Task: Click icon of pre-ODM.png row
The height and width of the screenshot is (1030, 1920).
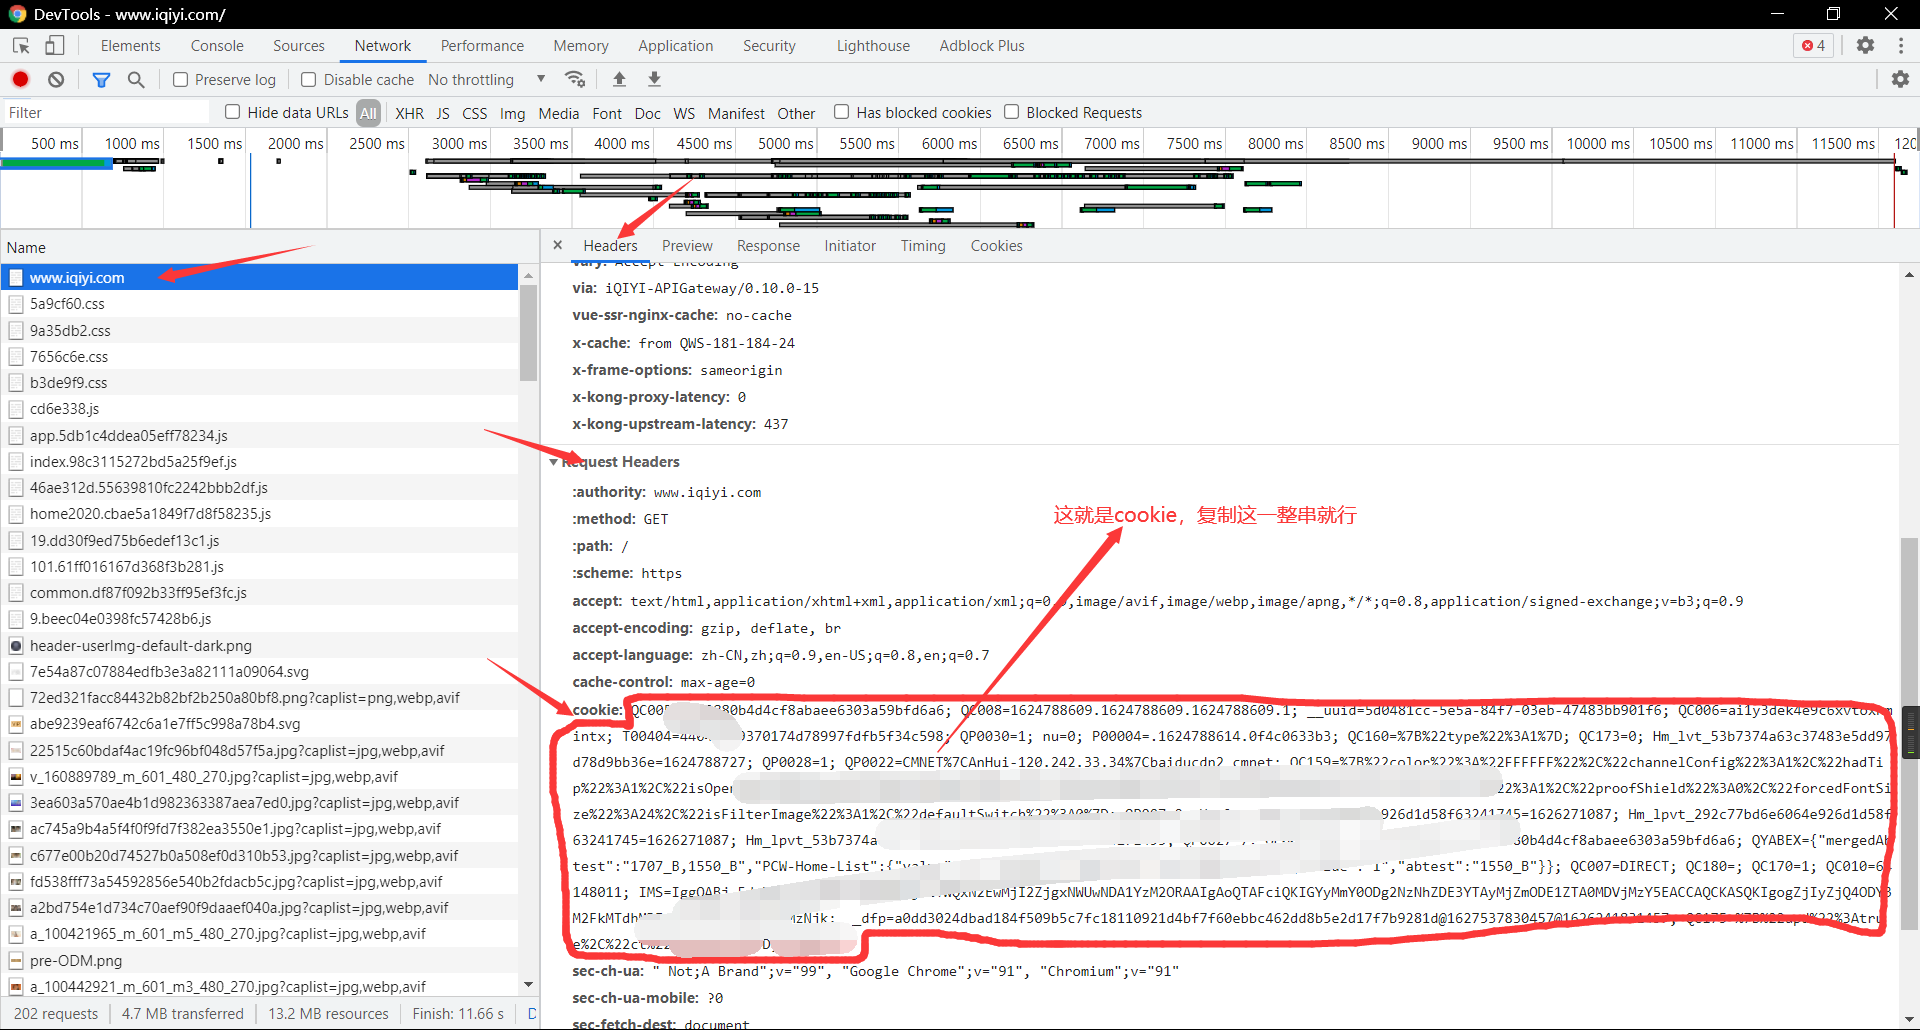Action: 16,960
